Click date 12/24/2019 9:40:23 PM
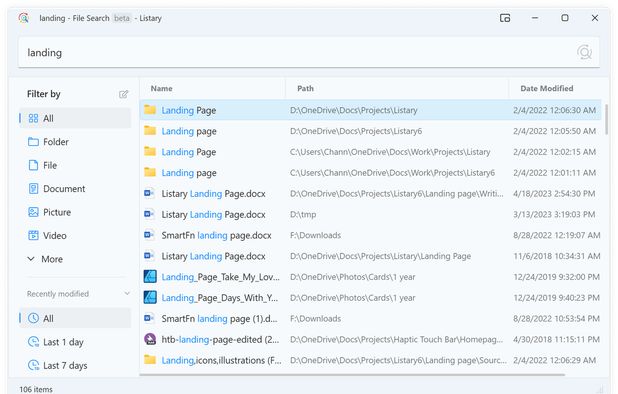The height and width of the screenshot is (394, 618). 557,298
